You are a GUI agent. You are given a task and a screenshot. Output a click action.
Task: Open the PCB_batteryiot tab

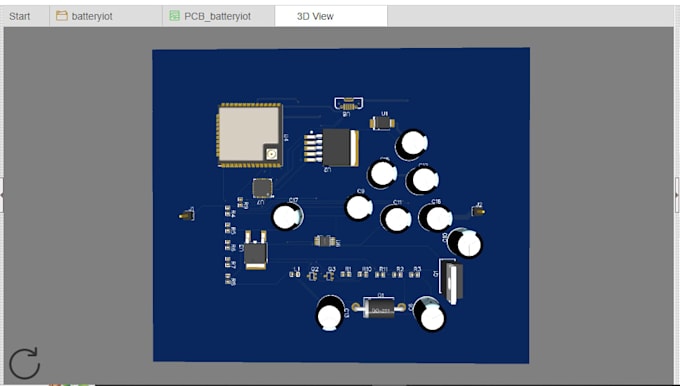coord(218,16)
